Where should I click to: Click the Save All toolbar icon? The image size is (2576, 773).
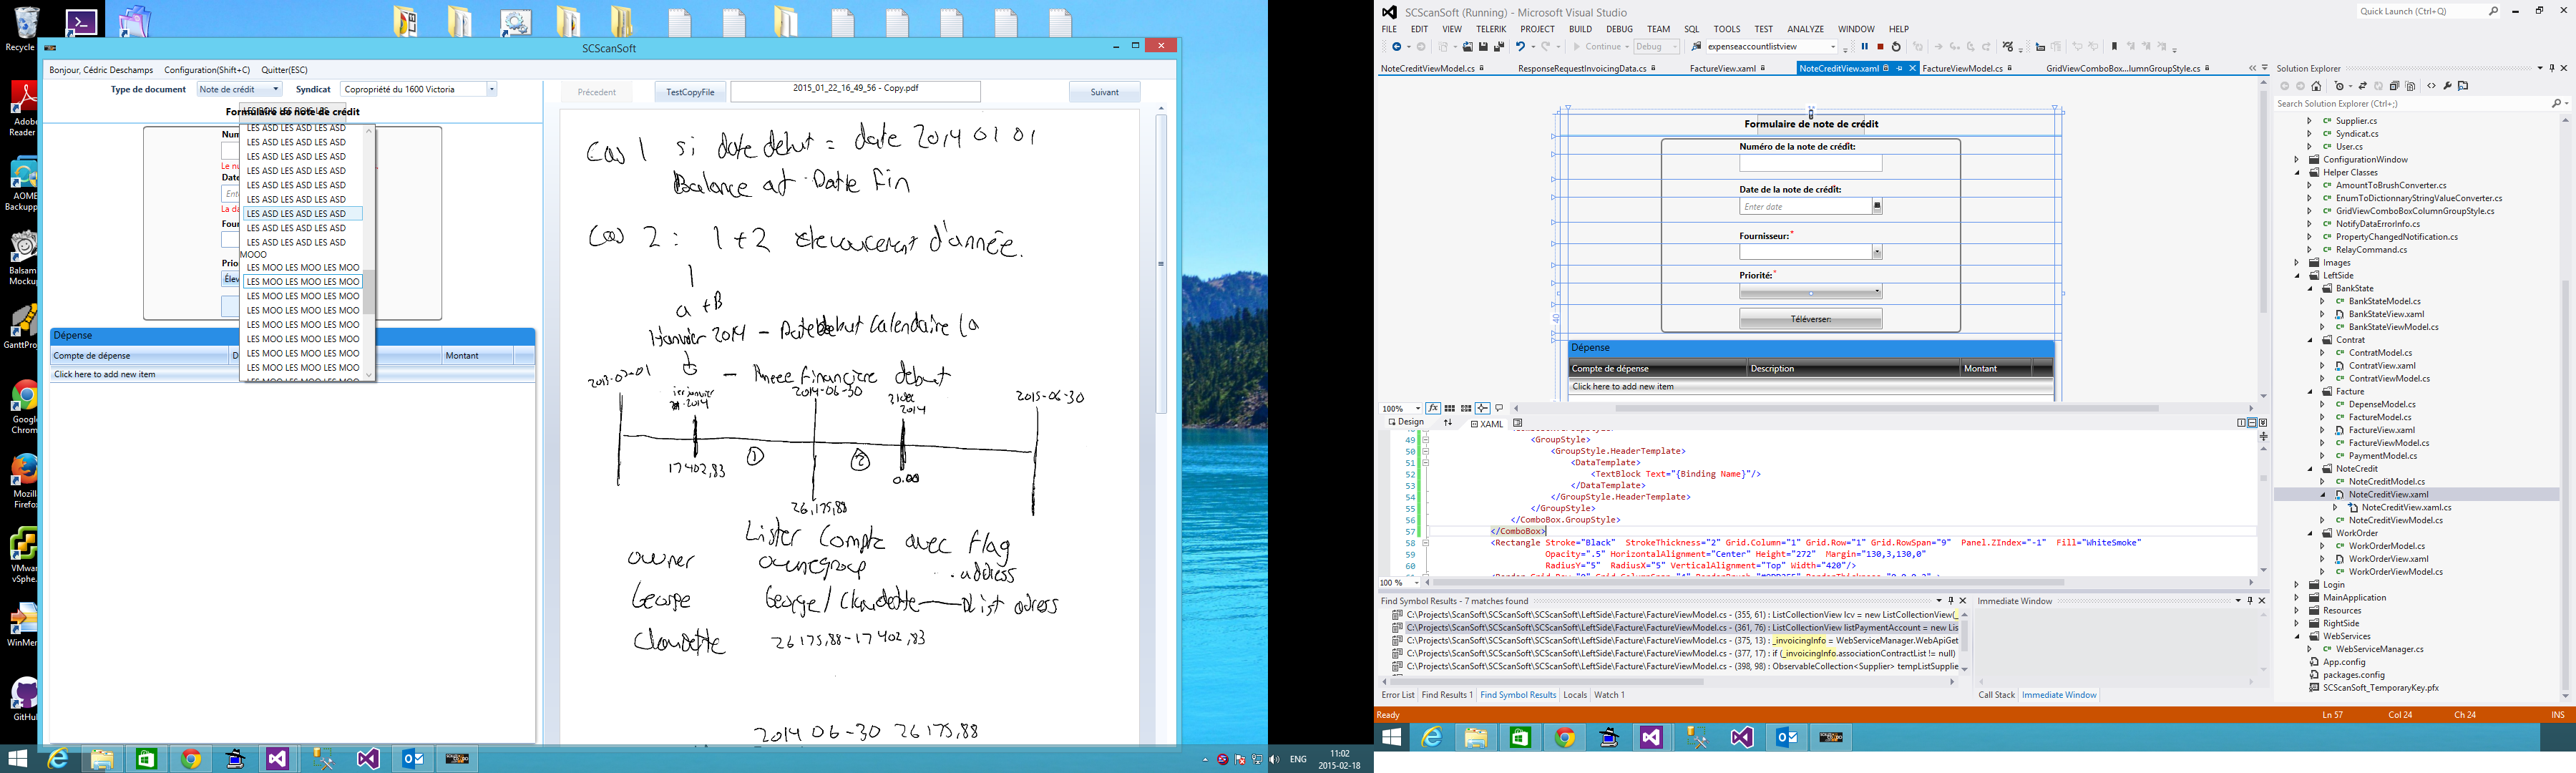(1499, 47)
